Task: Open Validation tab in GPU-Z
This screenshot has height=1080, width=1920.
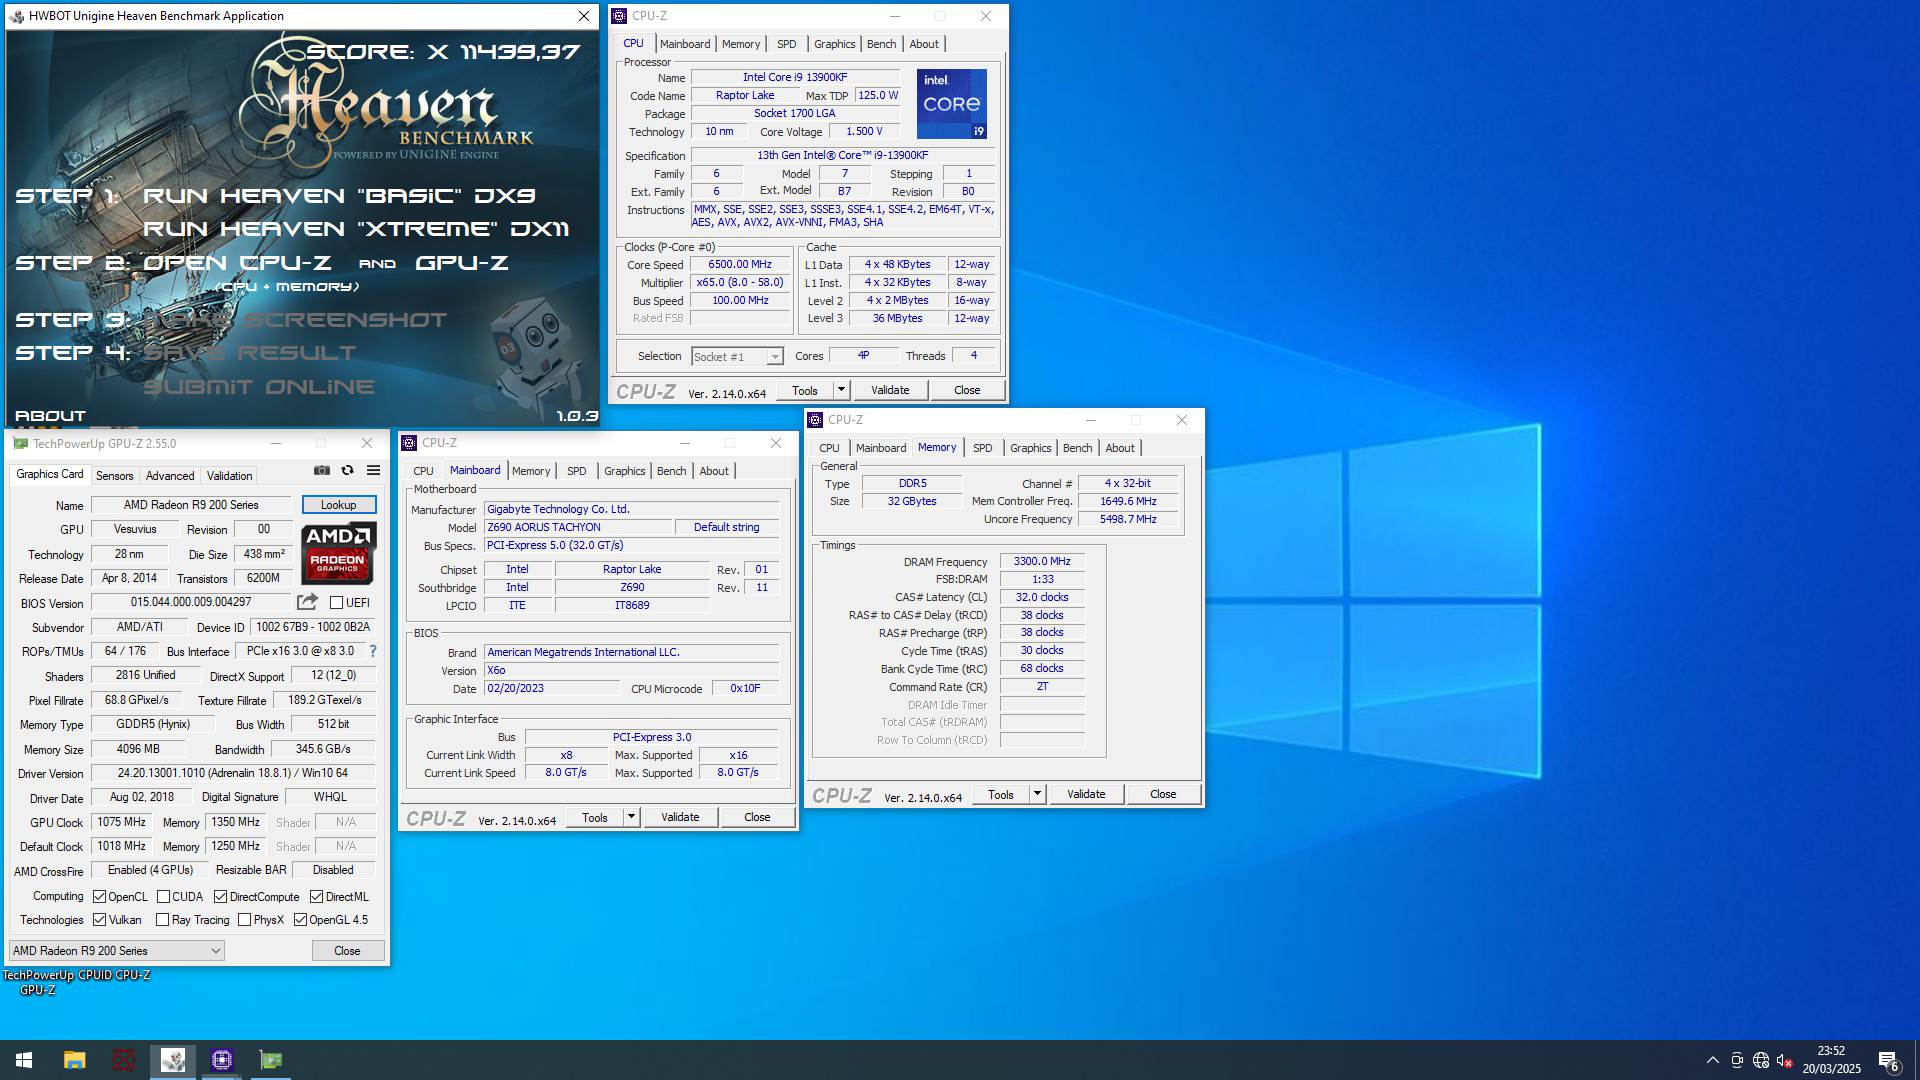Action: (229, 476)
